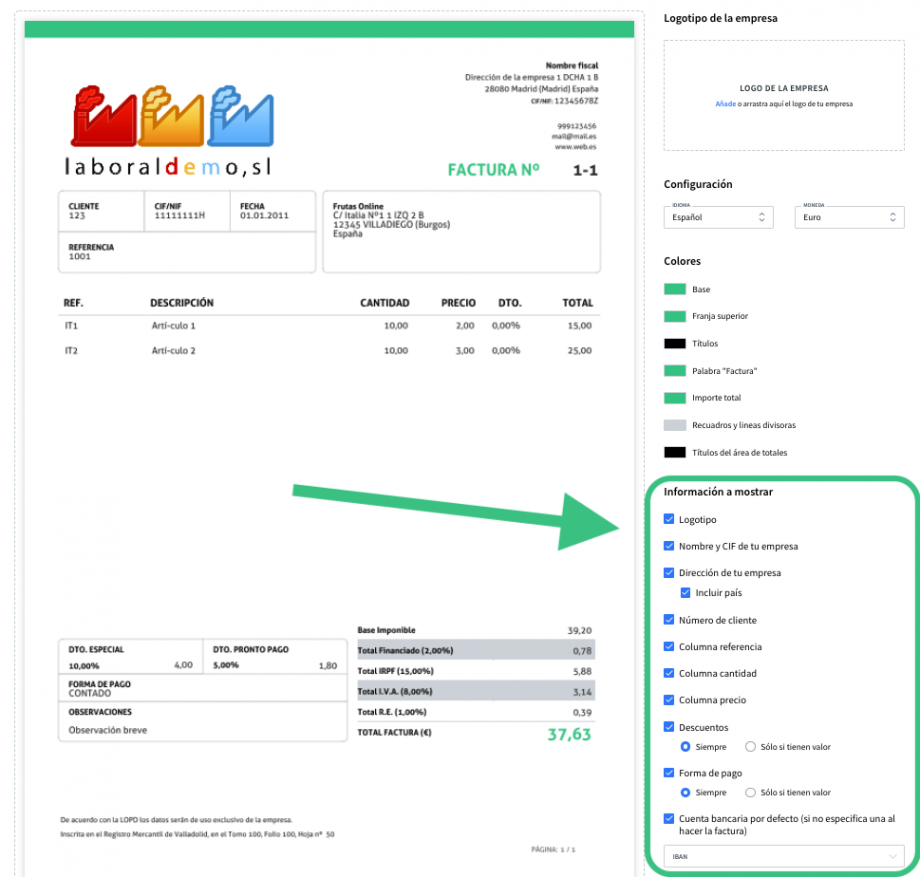Pick the Palabra "Factura" color swatch
This screenshot has height=877, width=920.
(675, 371)
